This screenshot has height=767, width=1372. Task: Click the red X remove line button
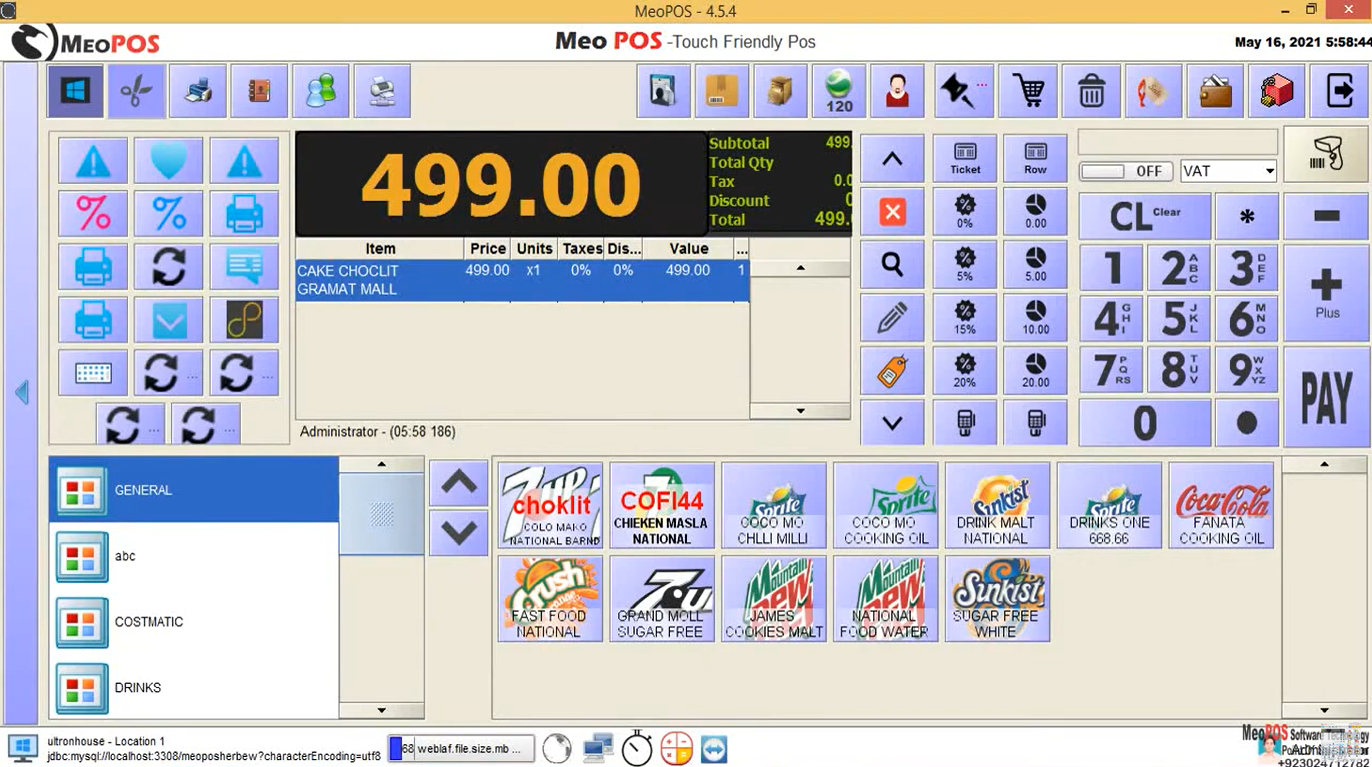(892, 212)
